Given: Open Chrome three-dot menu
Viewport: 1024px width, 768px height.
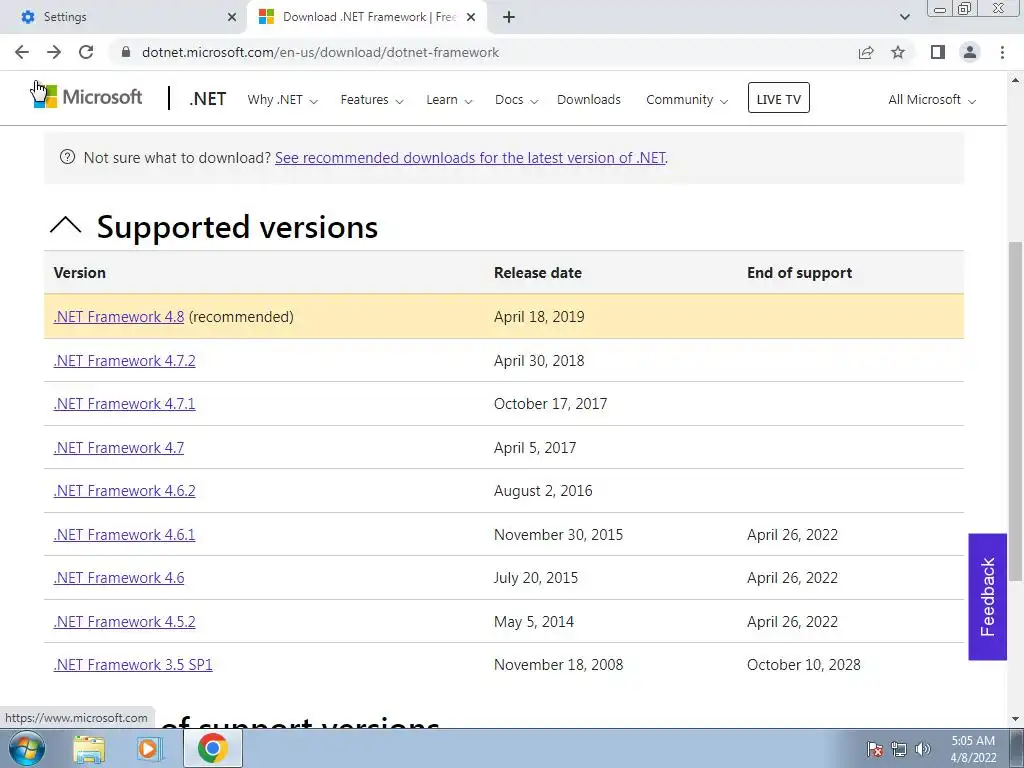Looking at the screenshot, I should click(1002, 52).
